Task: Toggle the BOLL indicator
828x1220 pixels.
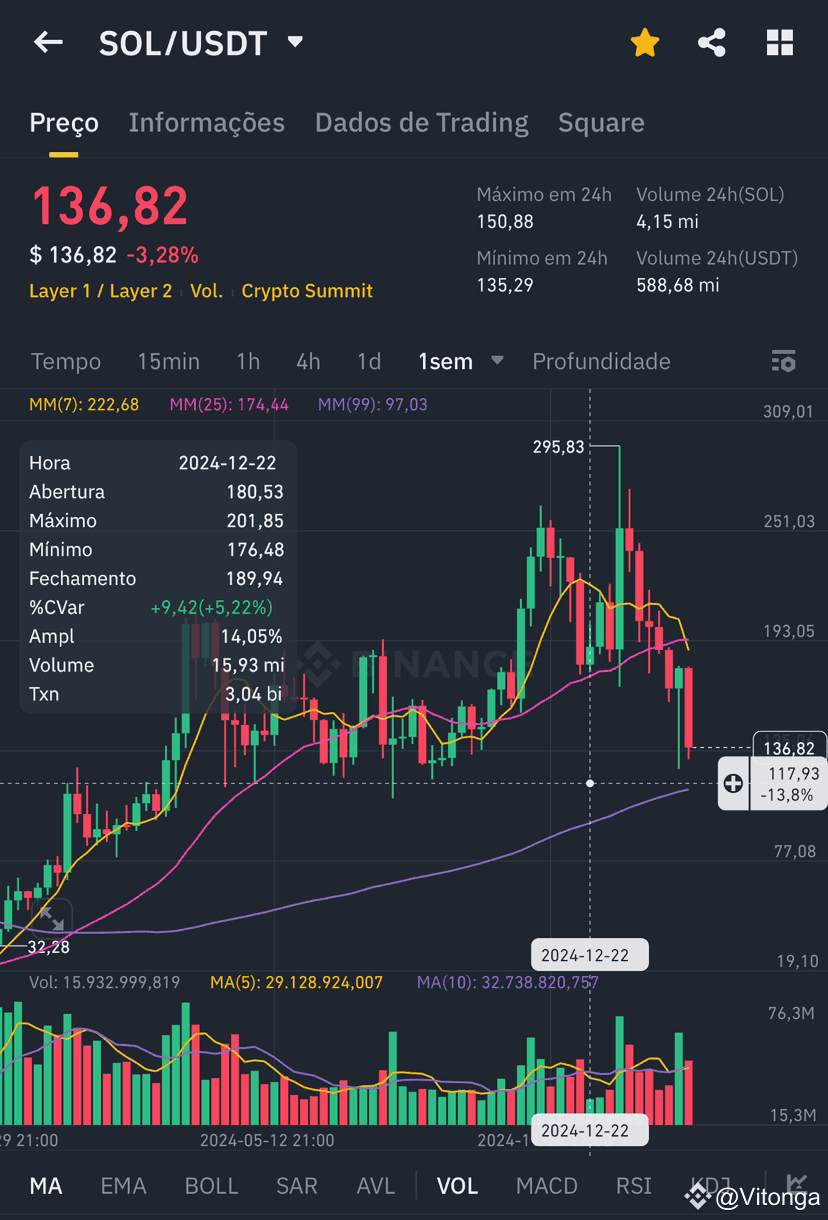Action: click(211, 1186)
